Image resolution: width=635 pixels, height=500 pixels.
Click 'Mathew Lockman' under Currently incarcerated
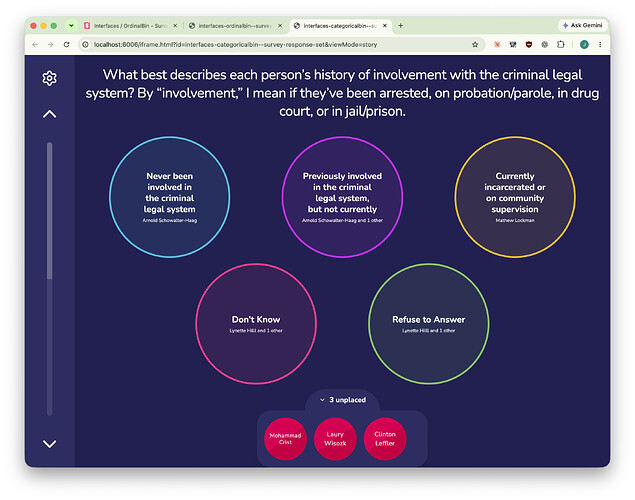[x=515, y=220]
